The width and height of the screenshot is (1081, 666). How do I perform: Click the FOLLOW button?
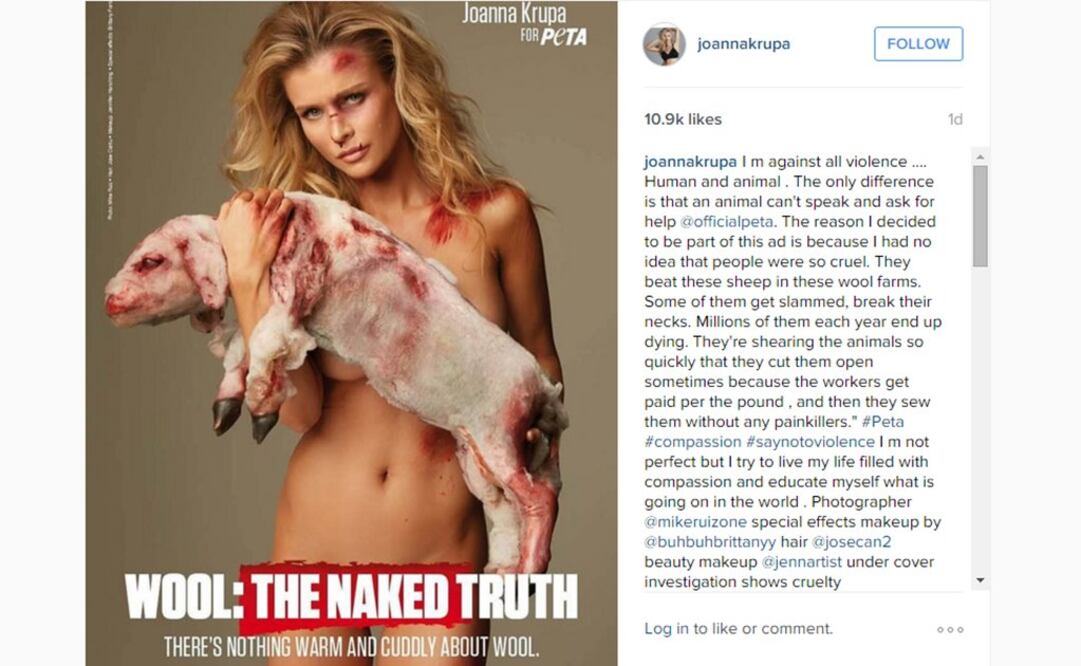tap(918, 44)
